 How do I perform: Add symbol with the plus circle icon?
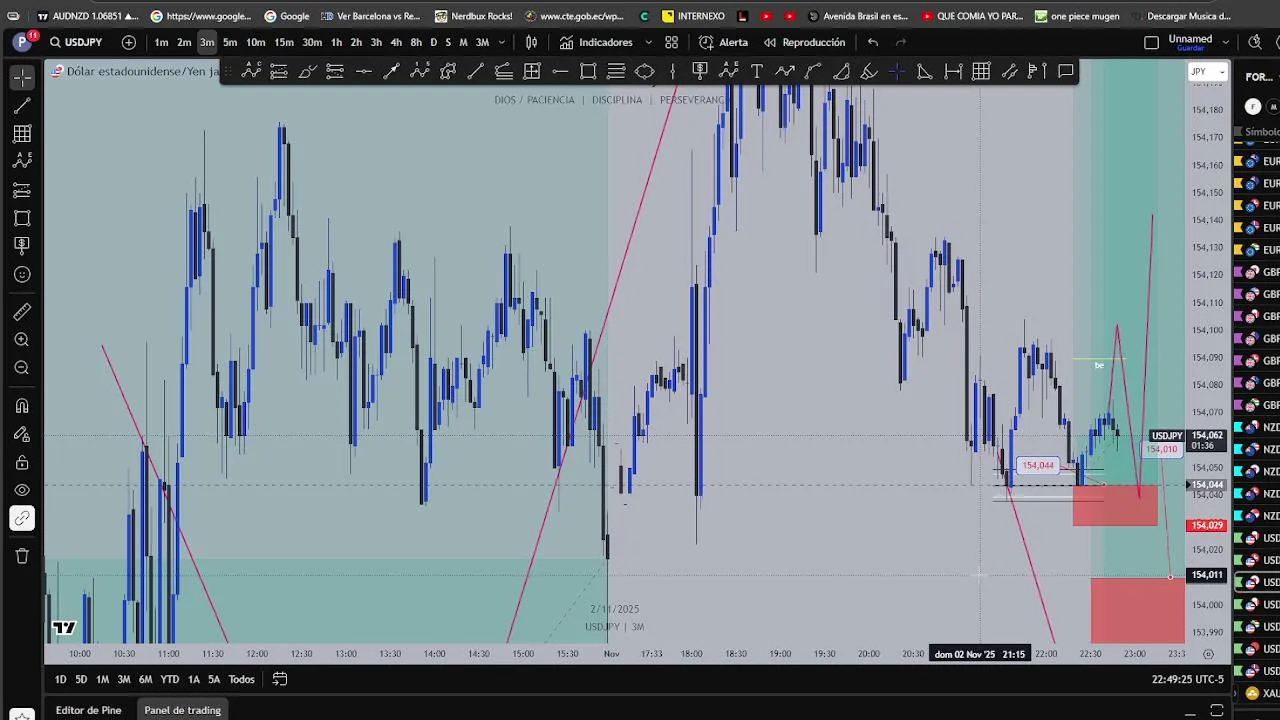point(129,42)
